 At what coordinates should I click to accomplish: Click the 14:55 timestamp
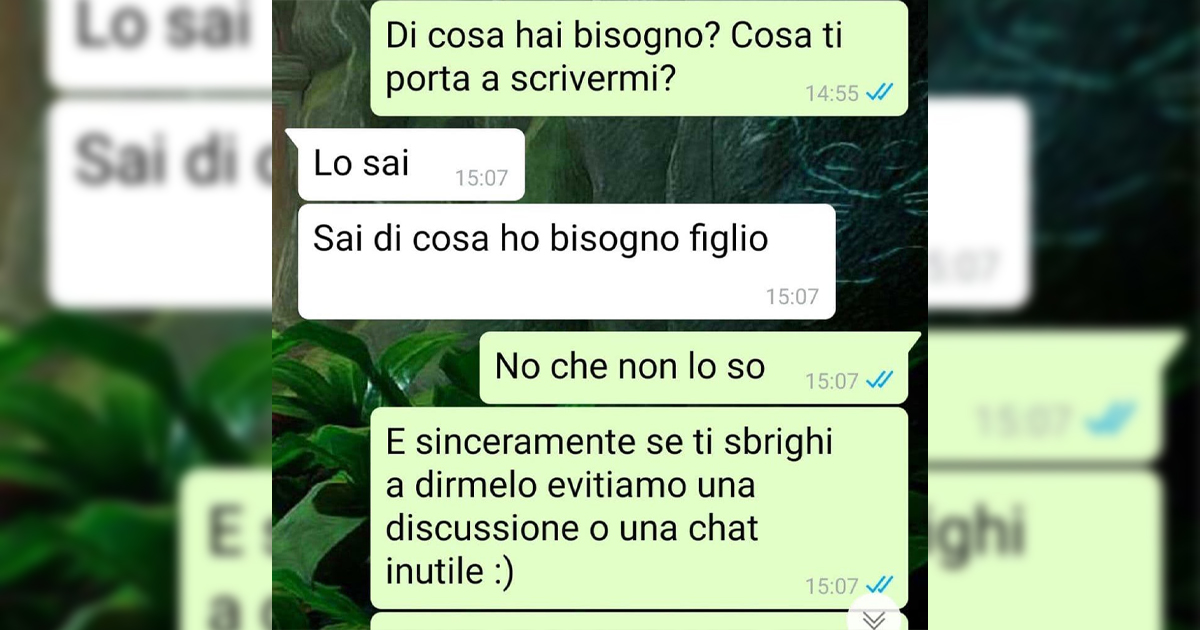pyautogui.click(x=832, y=94)
